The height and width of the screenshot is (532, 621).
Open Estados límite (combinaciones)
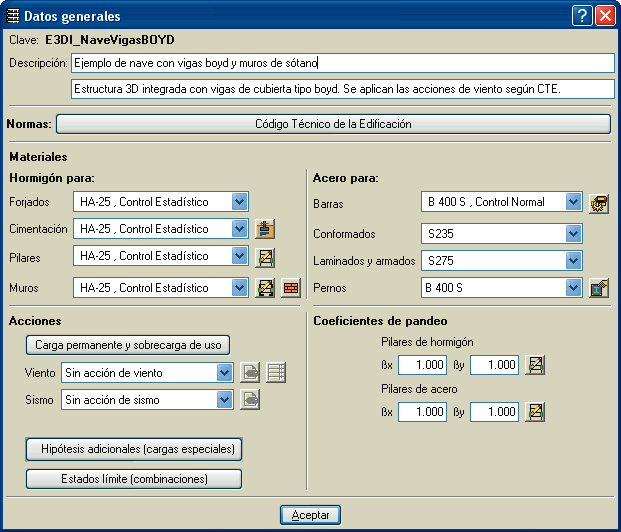click(134, 479)
